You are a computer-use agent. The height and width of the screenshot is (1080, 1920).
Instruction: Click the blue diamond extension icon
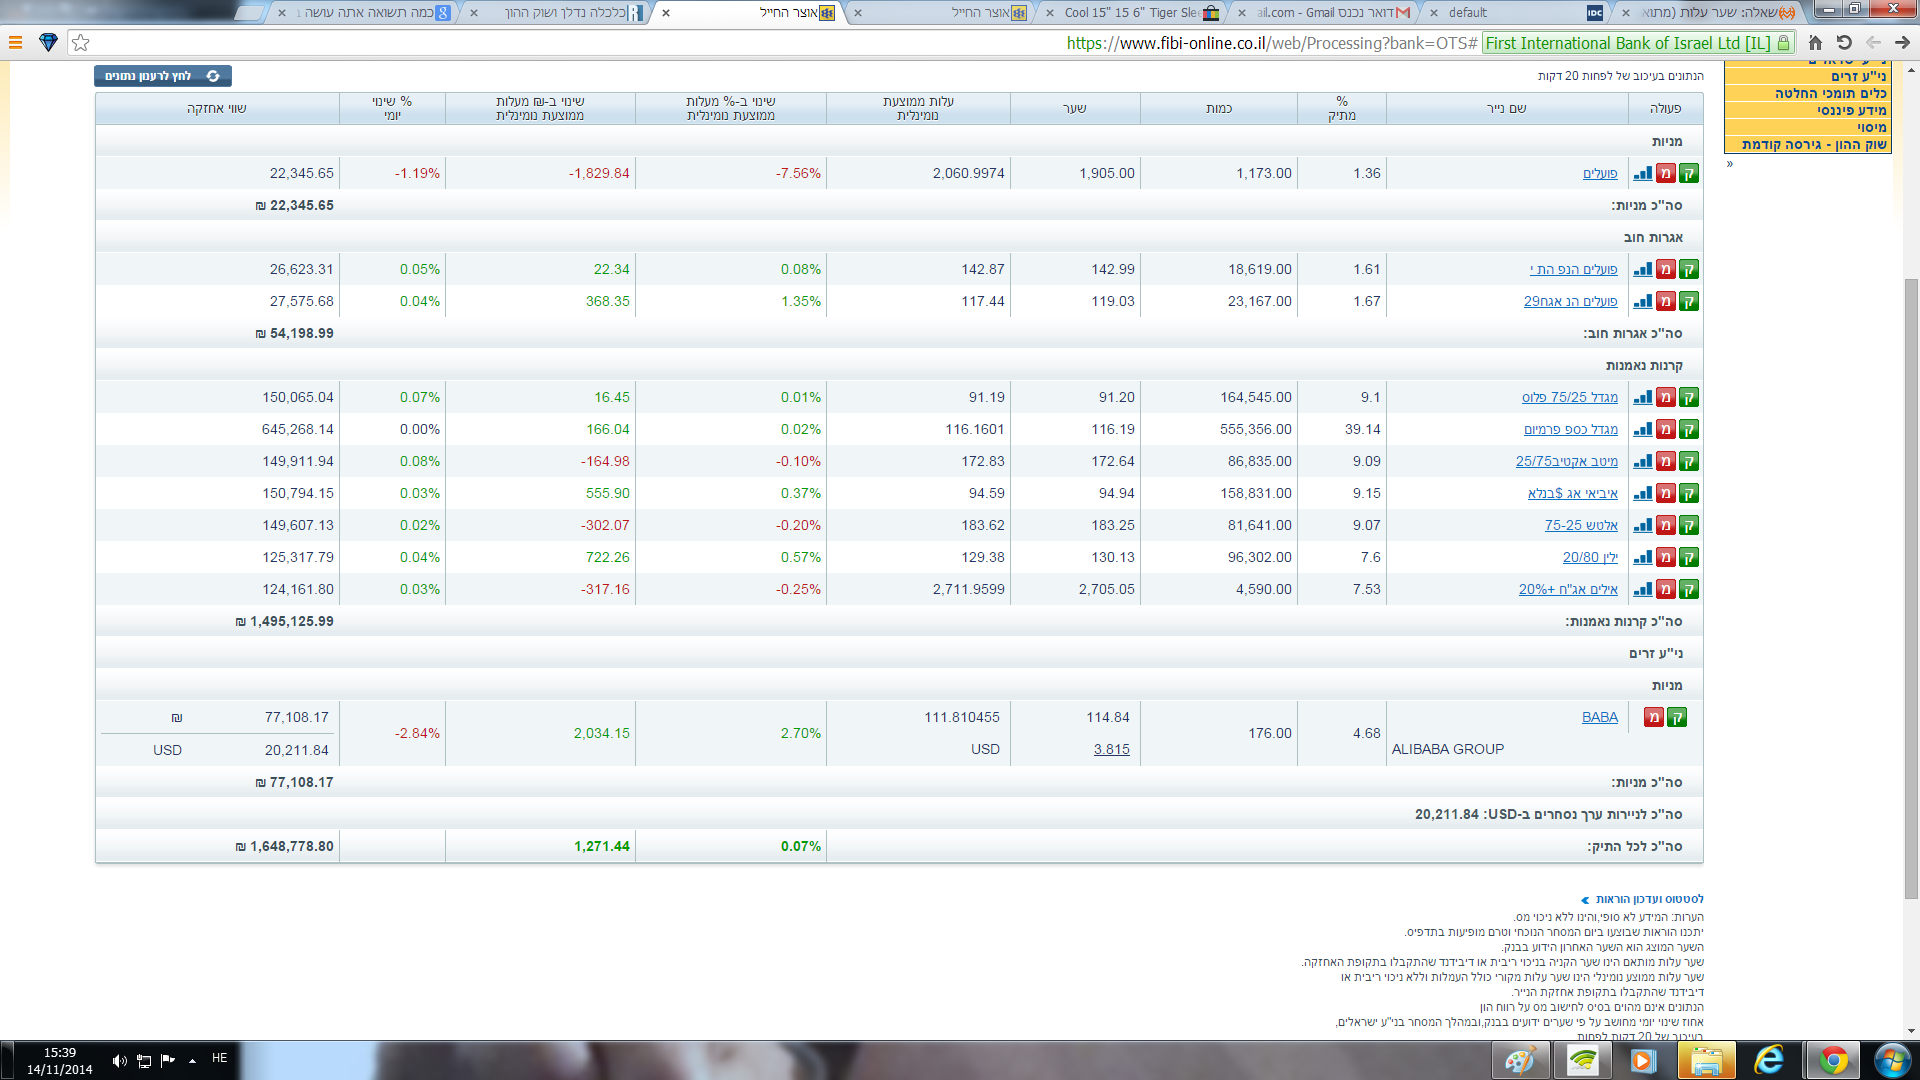pos(48,43)
